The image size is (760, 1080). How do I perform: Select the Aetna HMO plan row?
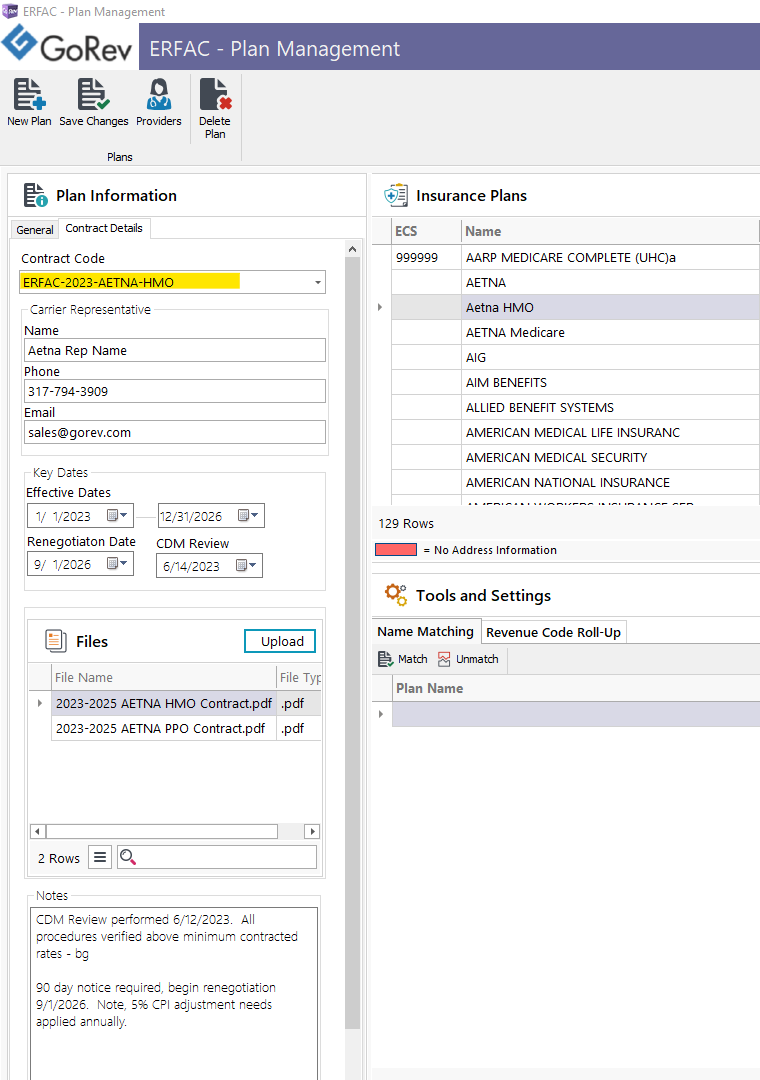(575, 307)
